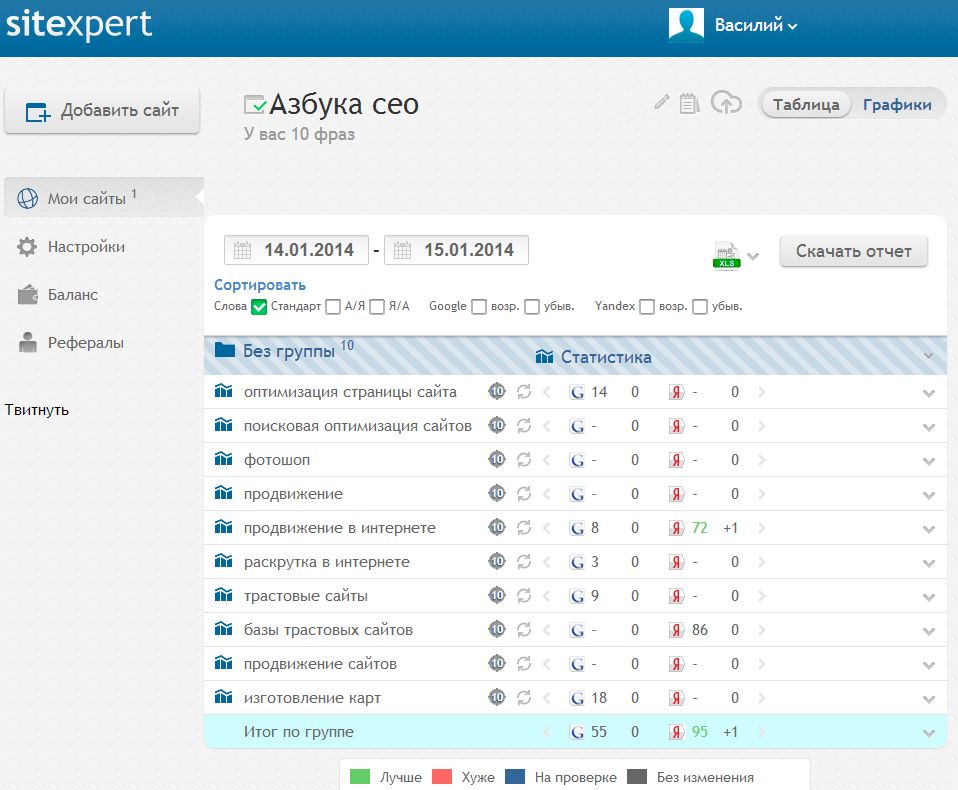Check Google 'возр.' sort checkbox
The image size is (958, 790).
coord(479,307)
